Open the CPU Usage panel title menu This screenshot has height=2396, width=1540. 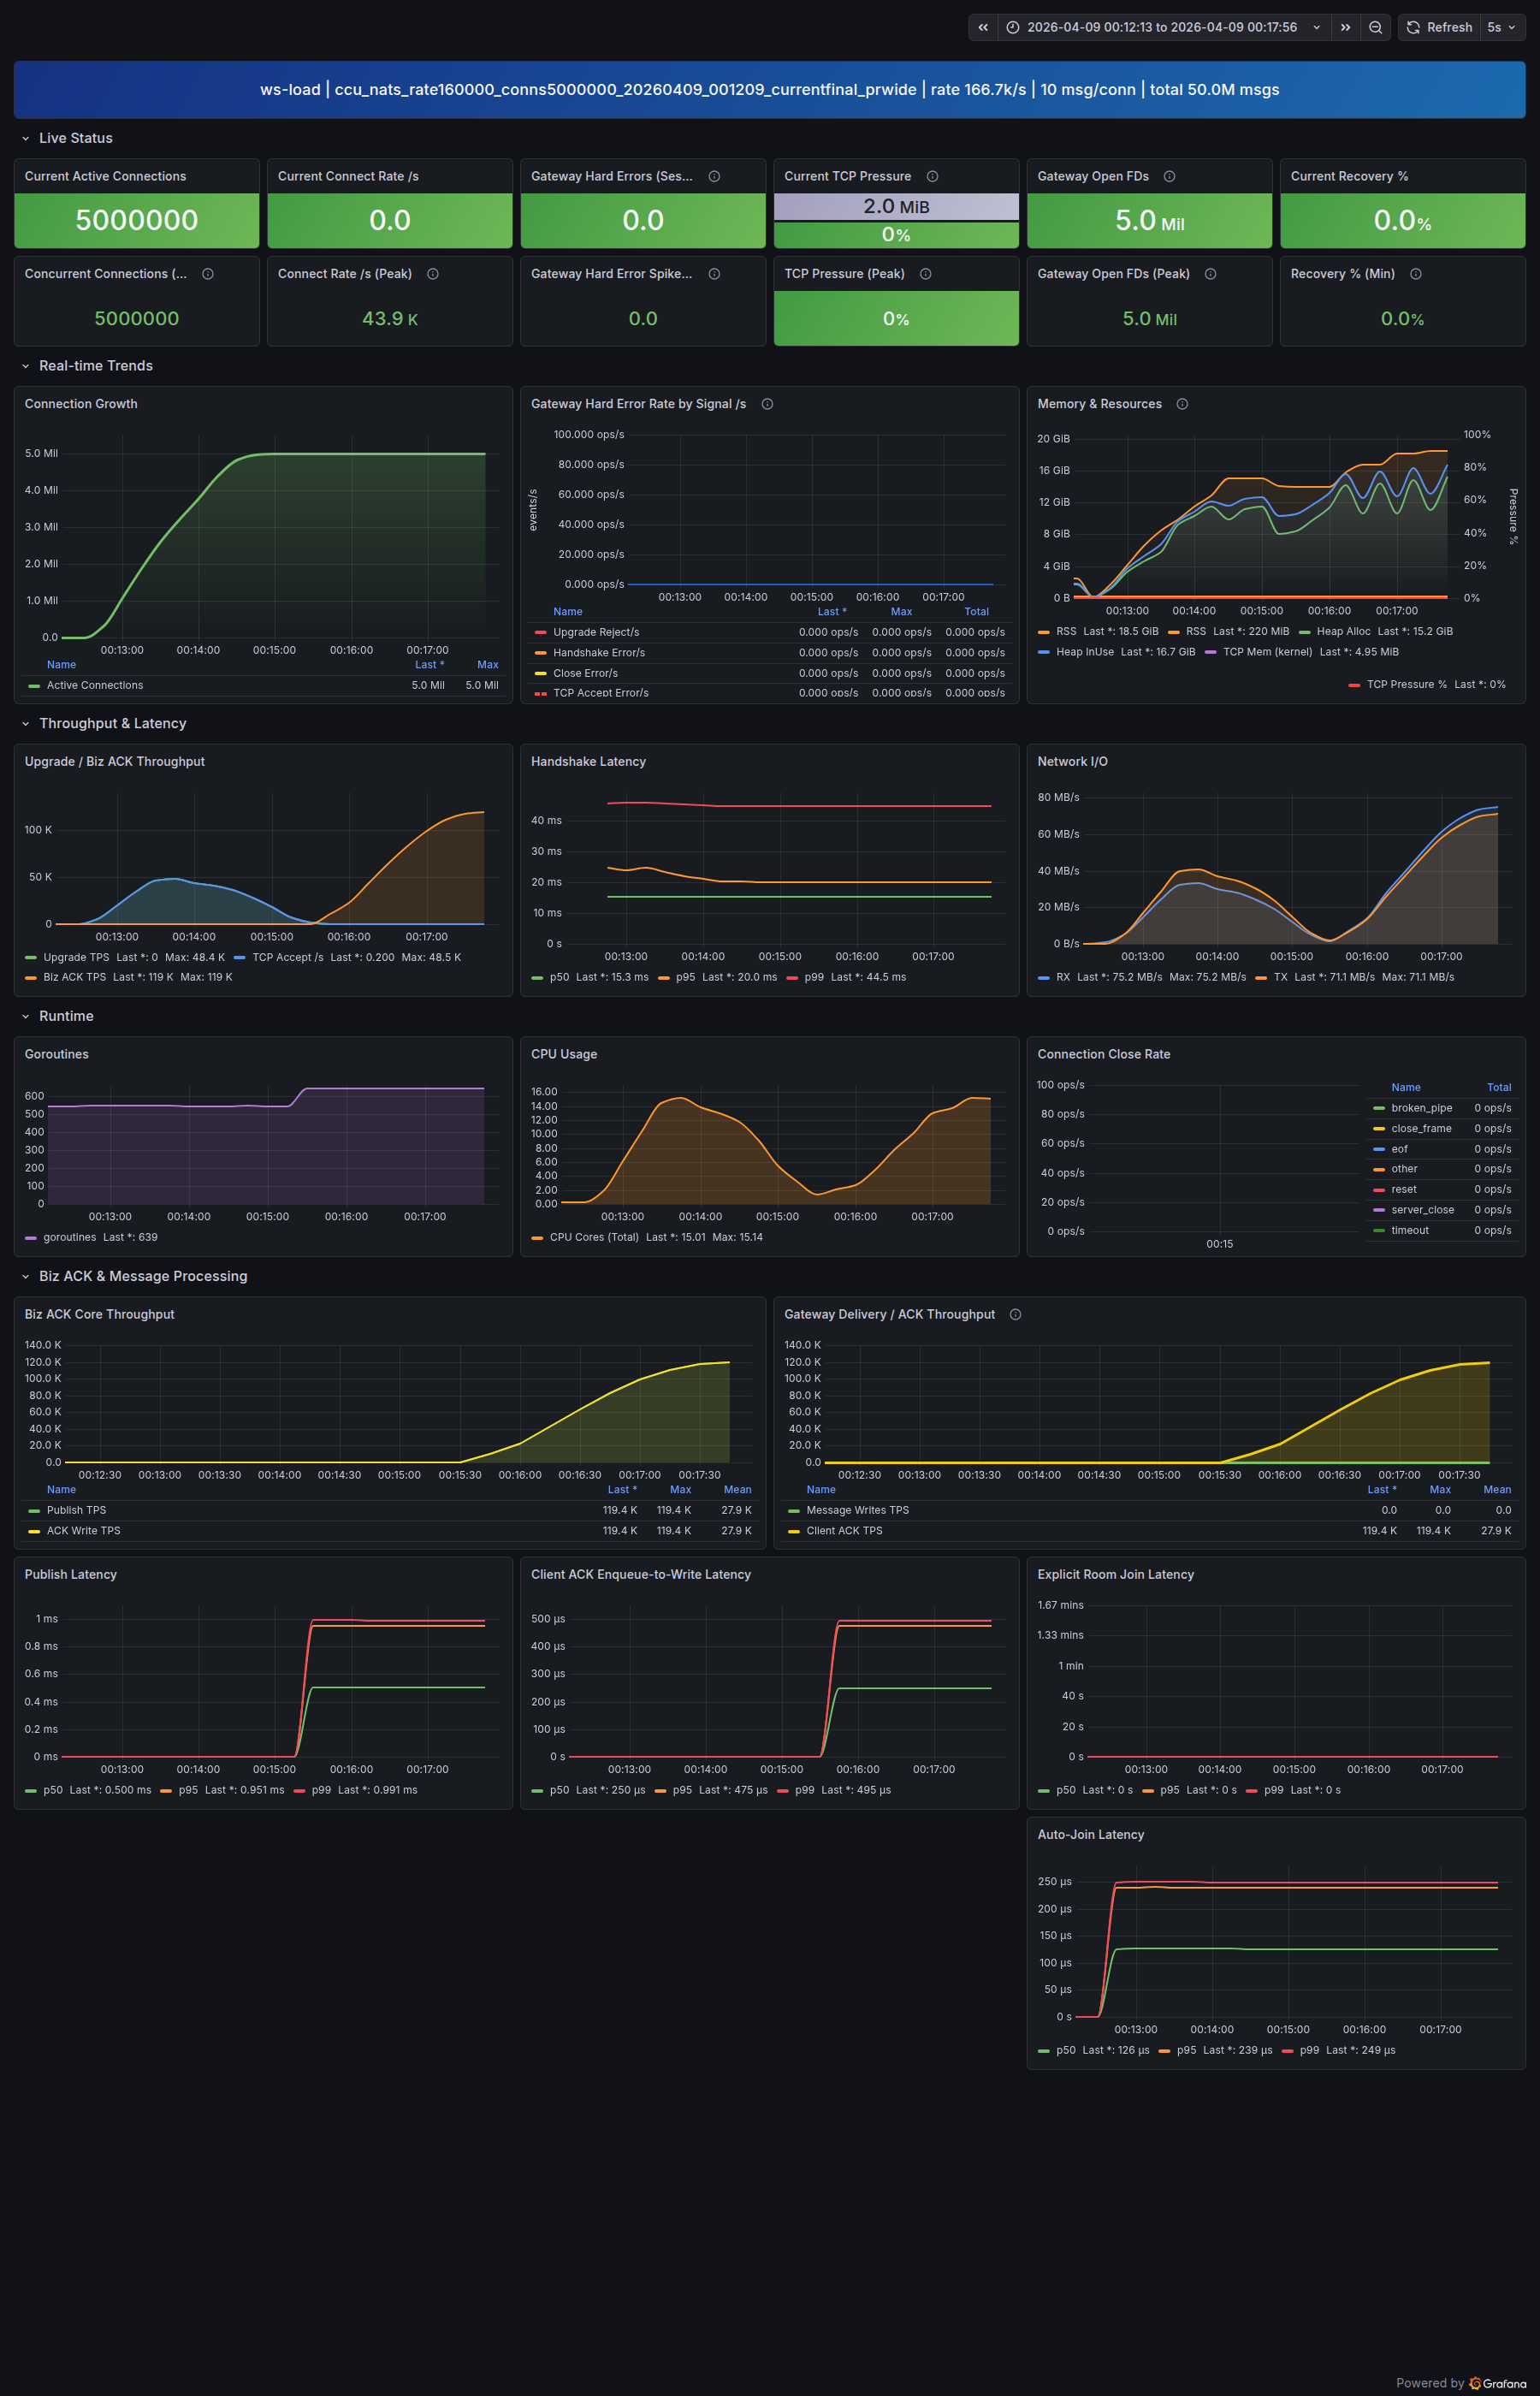[563, 1053]
